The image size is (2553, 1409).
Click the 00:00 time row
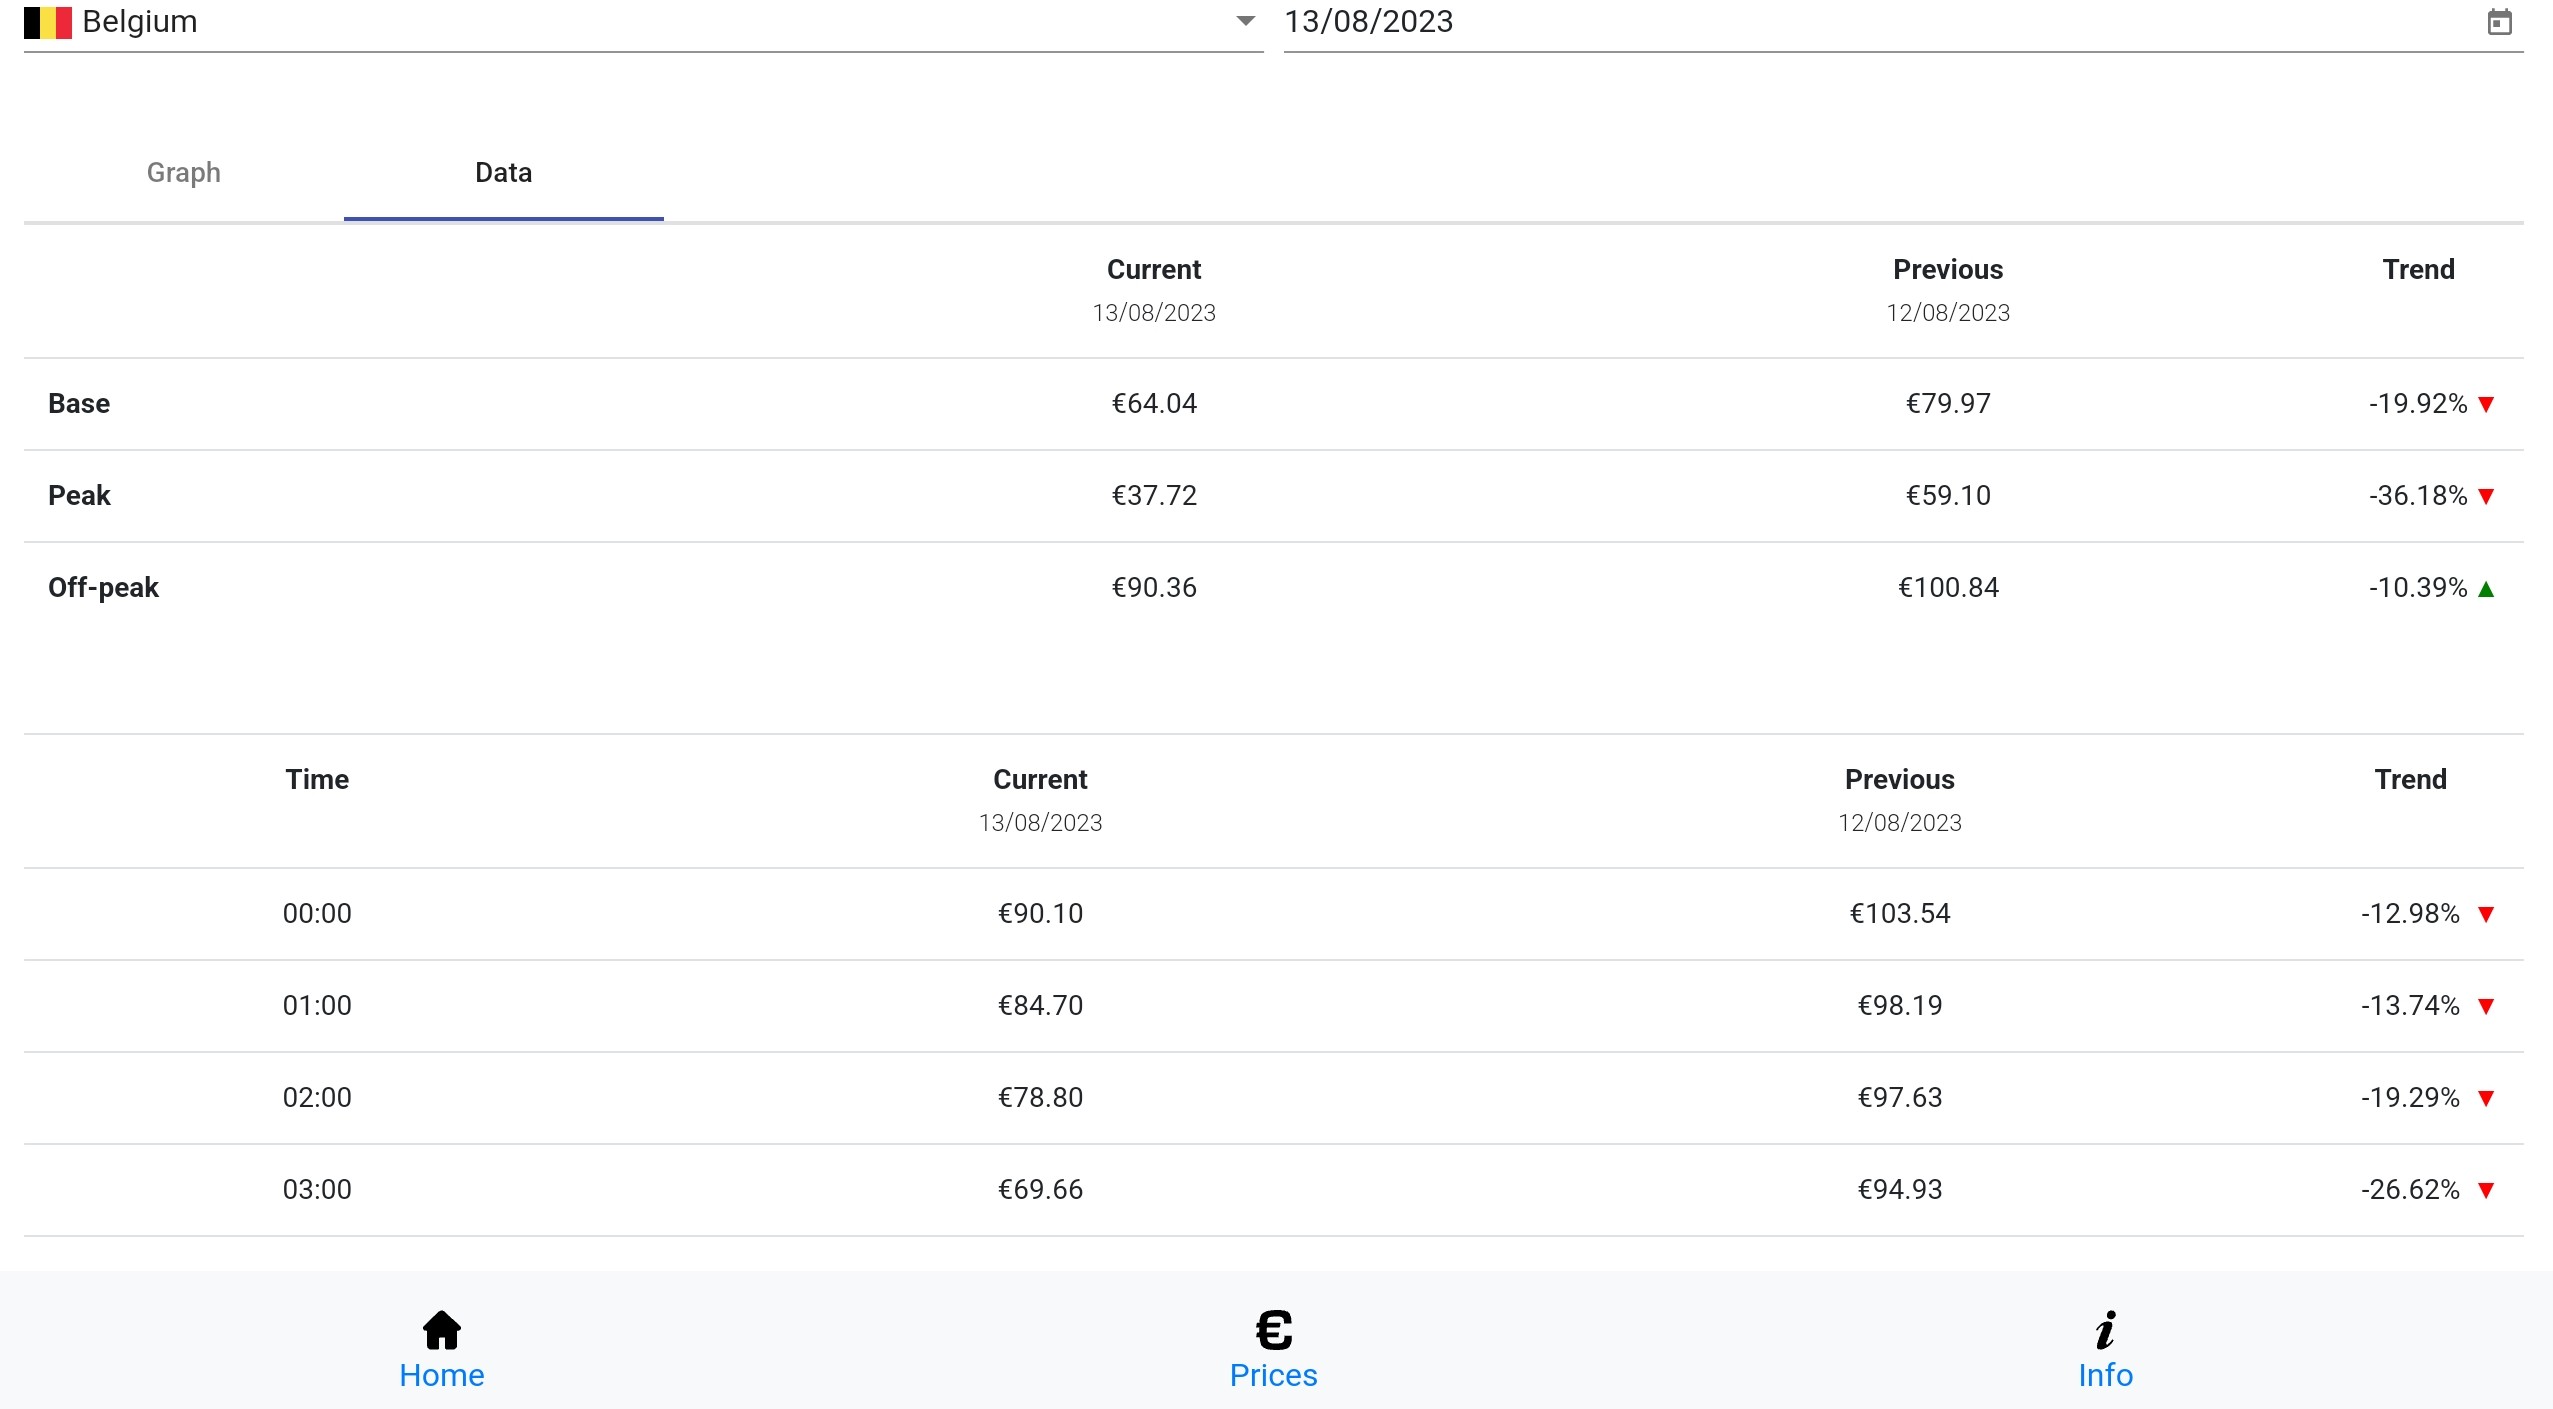[x=317, y=913]
